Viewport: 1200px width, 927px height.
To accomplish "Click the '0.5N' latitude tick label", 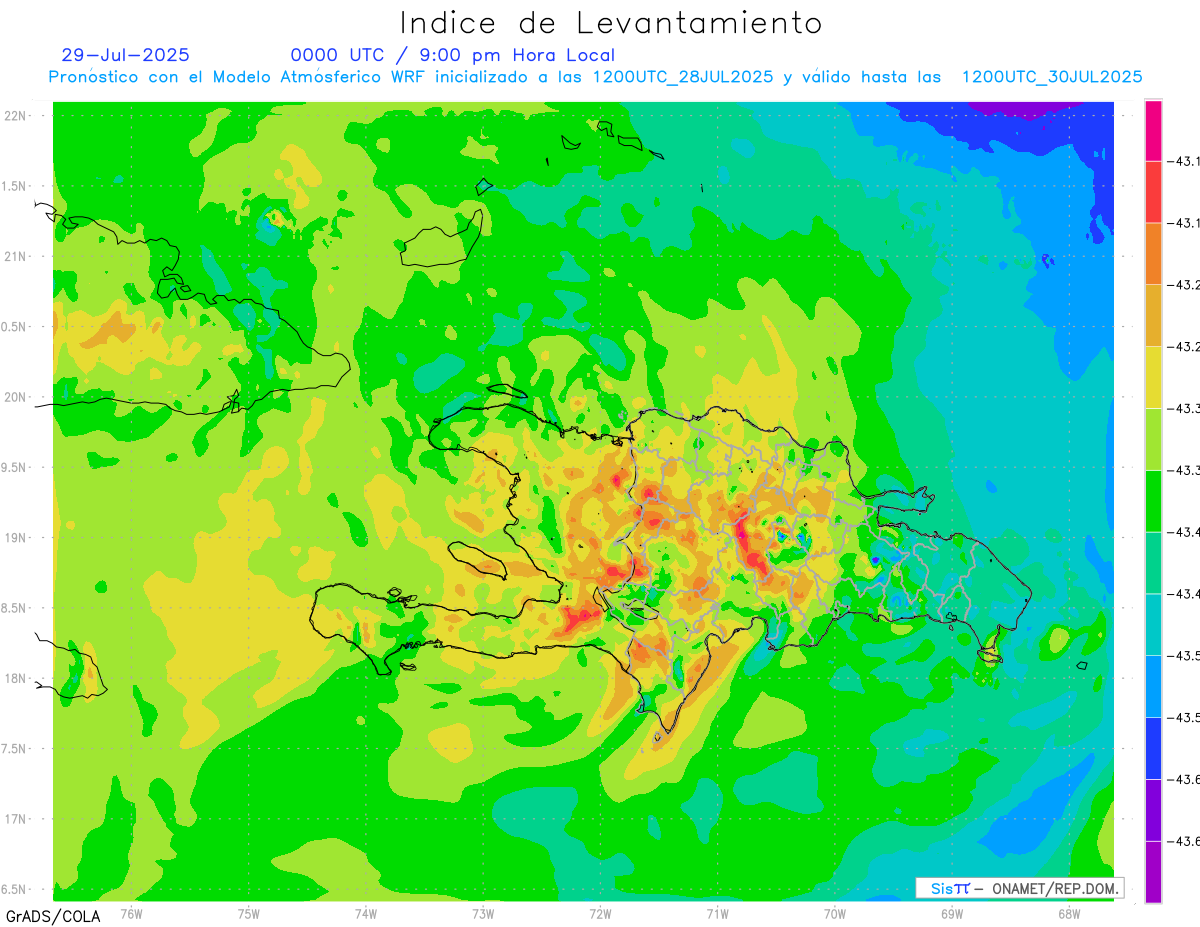I will (14, 327).
